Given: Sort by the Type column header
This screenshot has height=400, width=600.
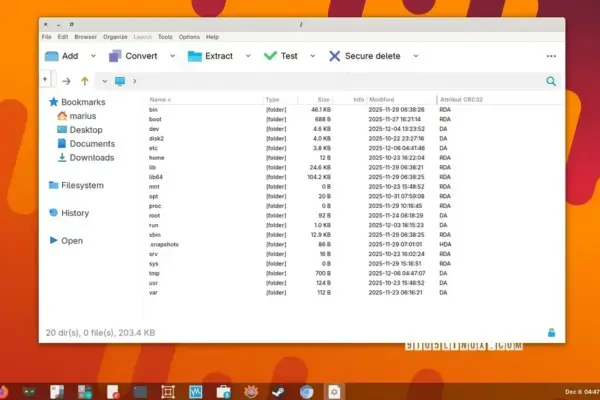Looking at the screenshot, I should pyautogui.click(x=280, y=100).
